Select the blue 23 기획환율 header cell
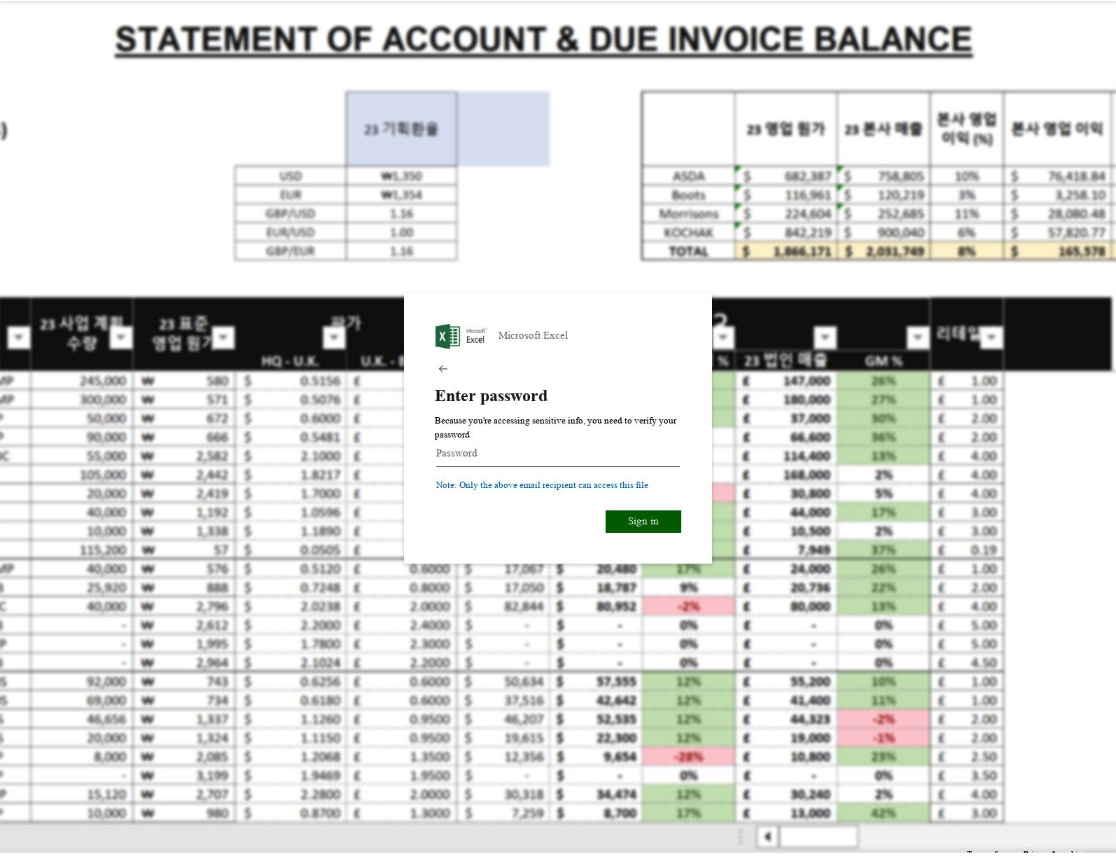 pyautogui.click(x=401, y=129)
